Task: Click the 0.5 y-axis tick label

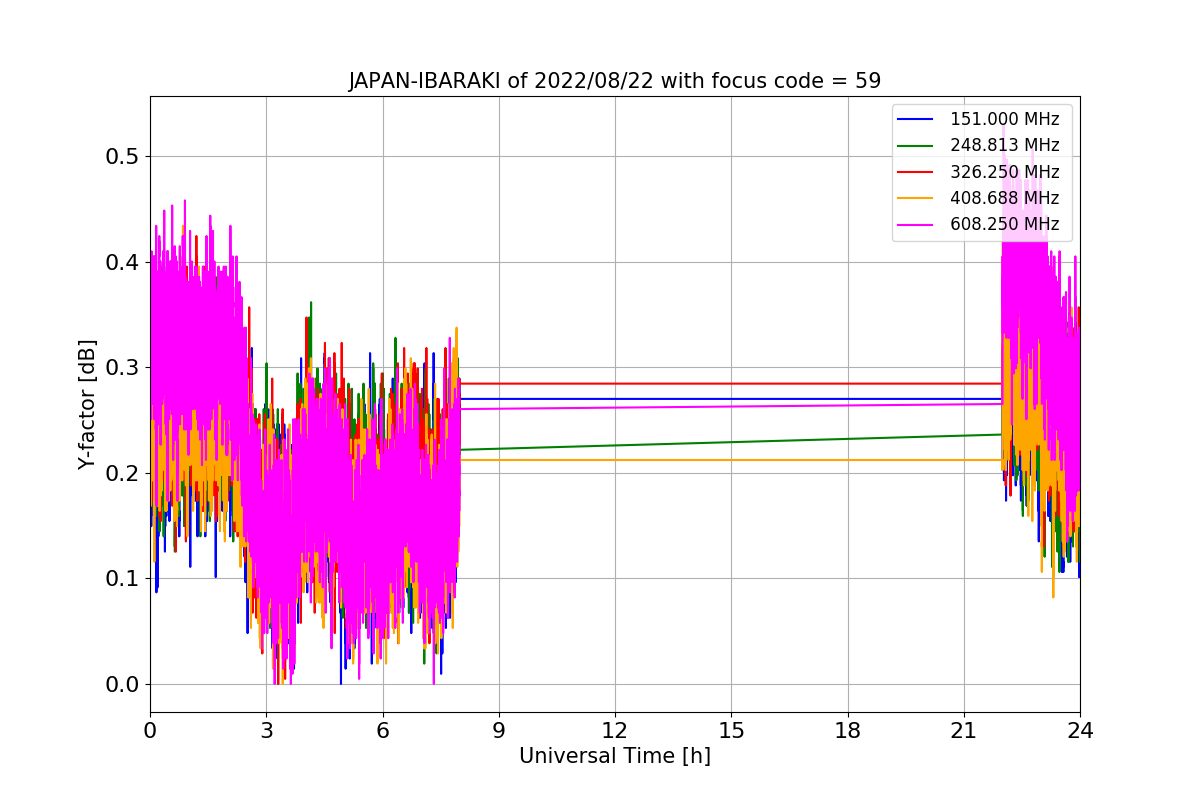Action: click(122, 157)
